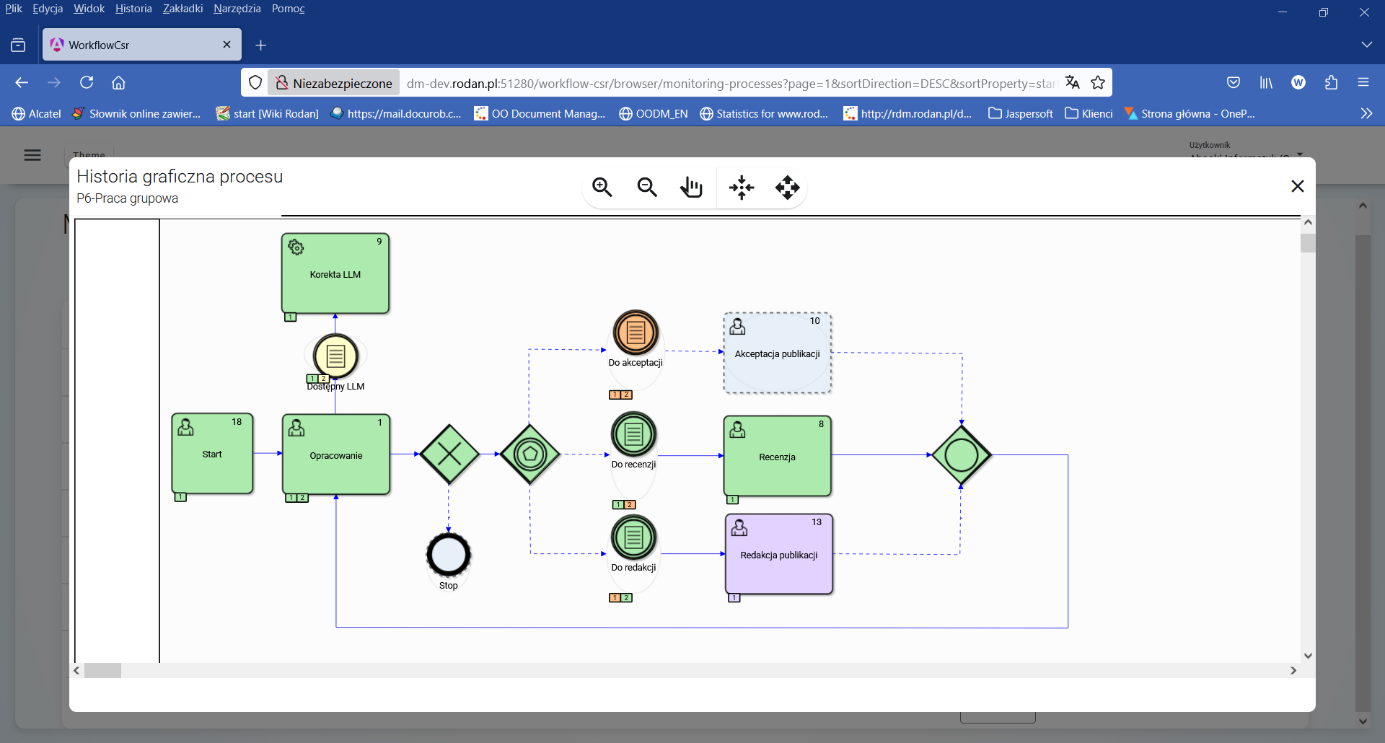The height and width of the screenshot is (743, 1385).
Task: Open the Niezabezpieczone security warning
Action: [x=334, y=82]
